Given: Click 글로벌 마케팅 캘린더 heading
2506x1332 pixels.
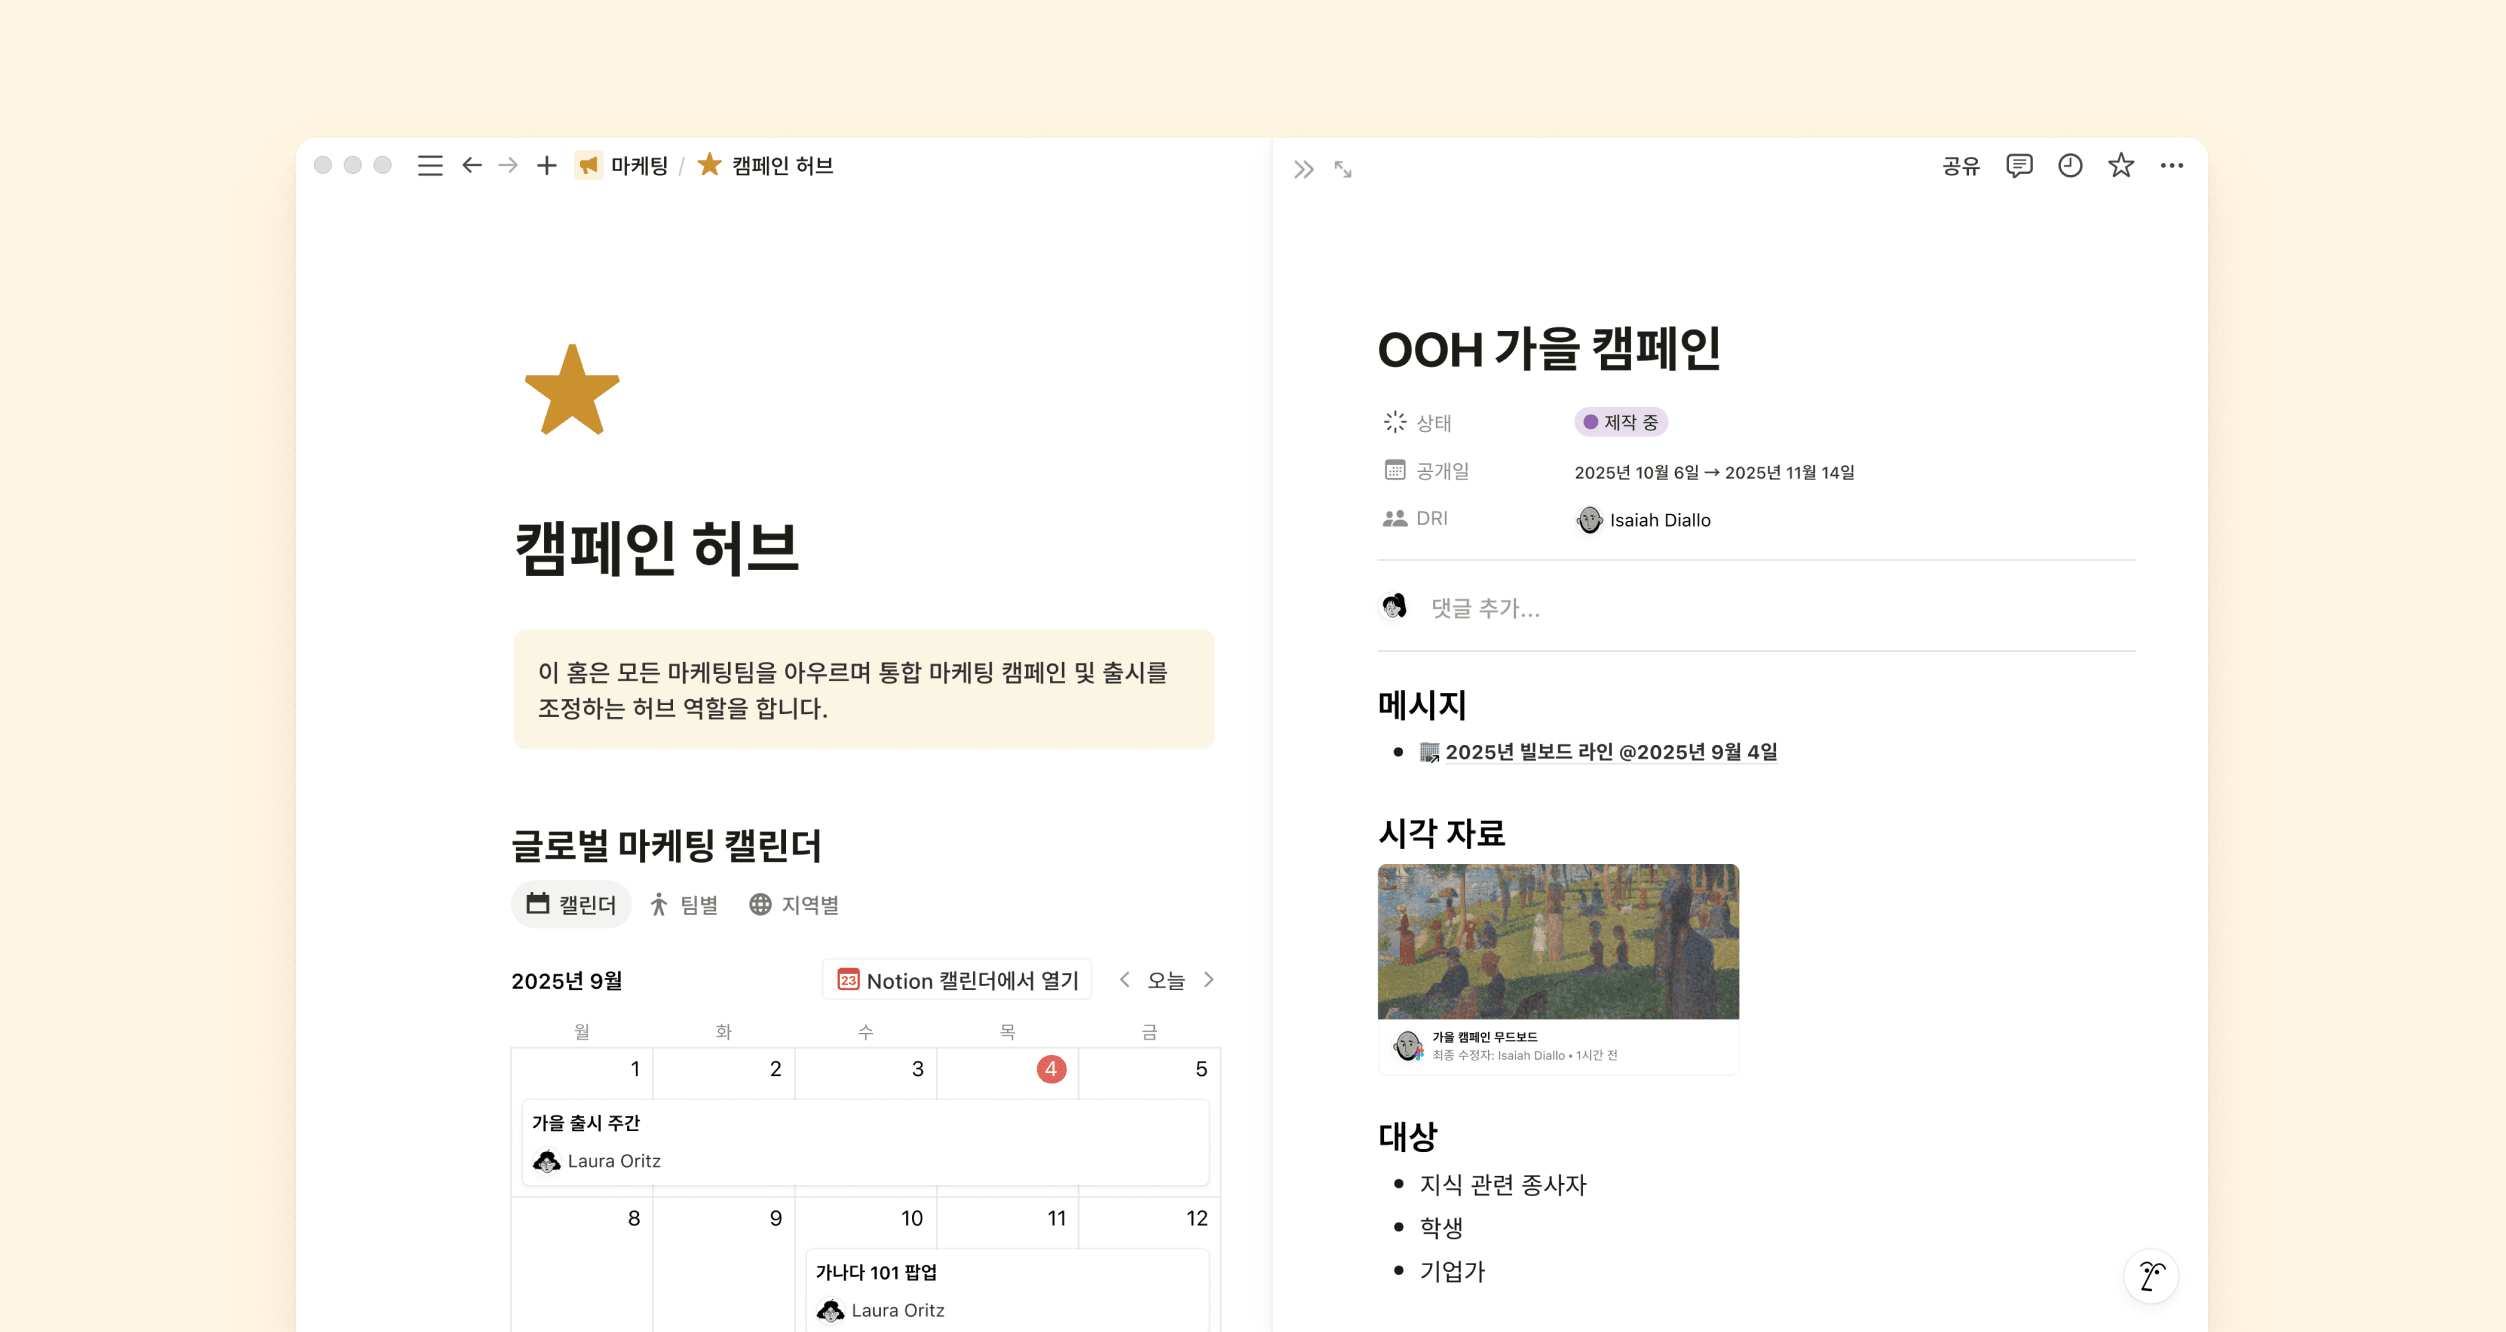Looking at the screenshot, I should point(666,846).
